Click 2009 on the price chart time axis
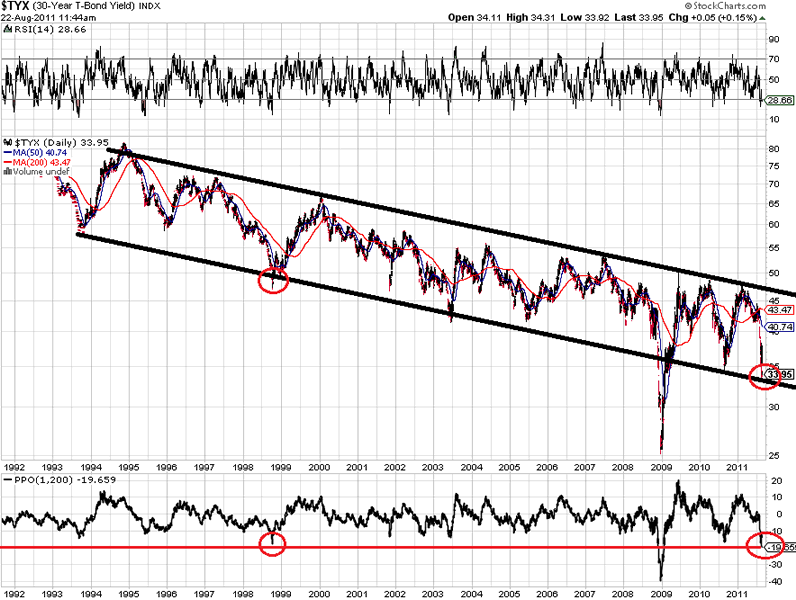This screenshot has width=796, height=600. pos(661,467)
